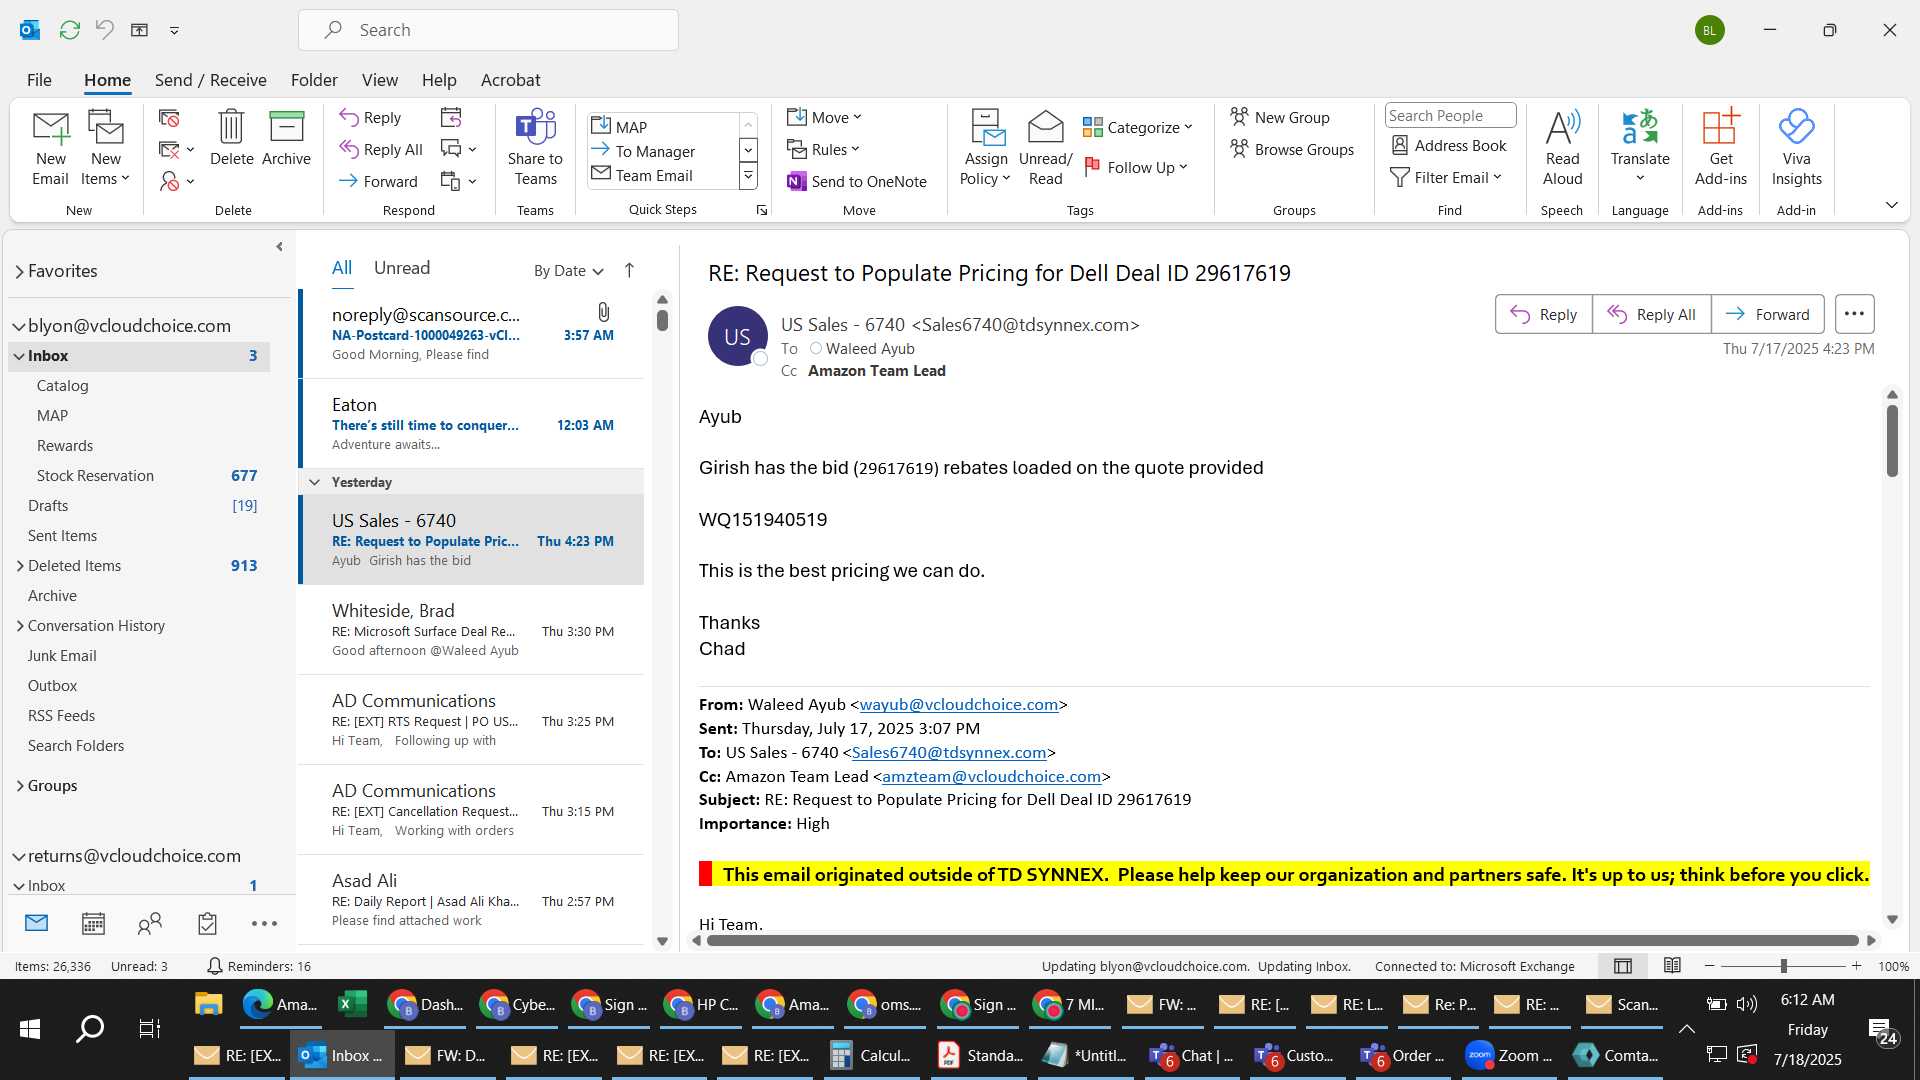Click Send/Receive sync icon in title bar
This screenshot has height=1080, width=1920.
[x=69, y=30]
